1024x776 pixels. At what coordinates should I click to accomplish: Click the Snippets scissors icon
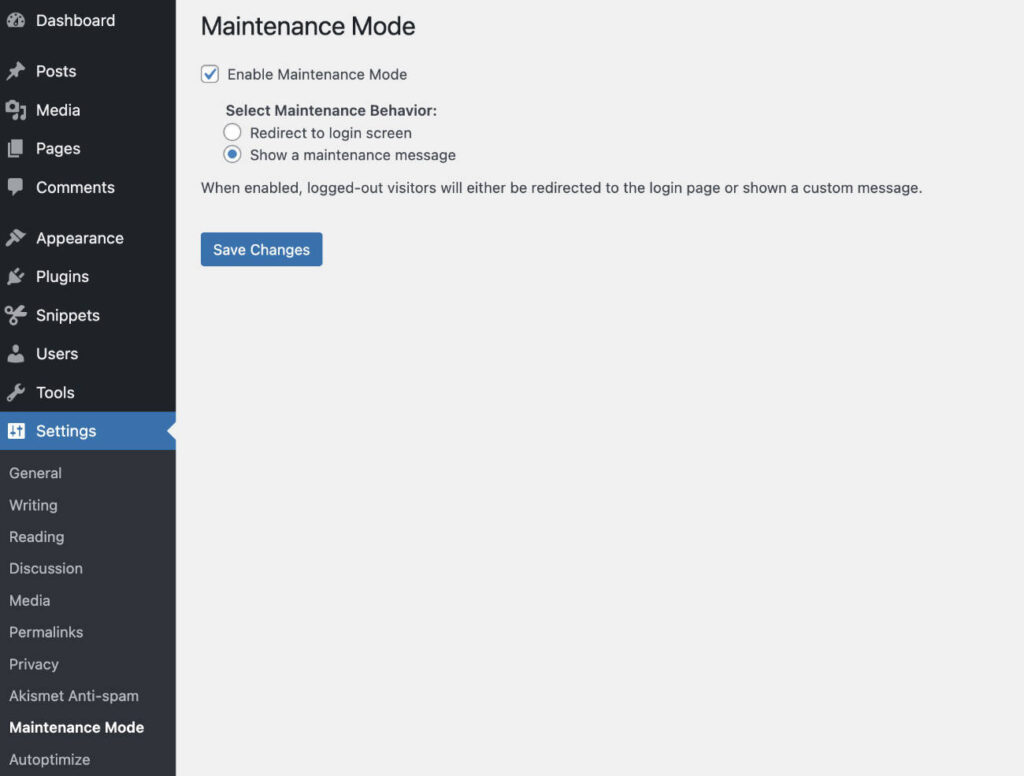pyautogui.click(x=16, y=315)
